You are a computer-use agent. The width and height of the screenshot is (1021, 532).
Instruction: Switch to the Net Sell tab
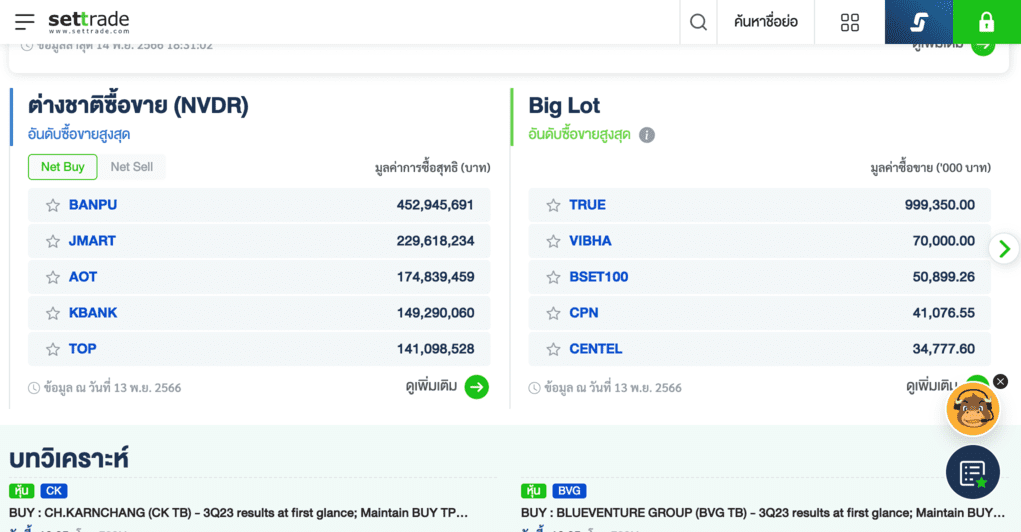[x=132, y=167]
